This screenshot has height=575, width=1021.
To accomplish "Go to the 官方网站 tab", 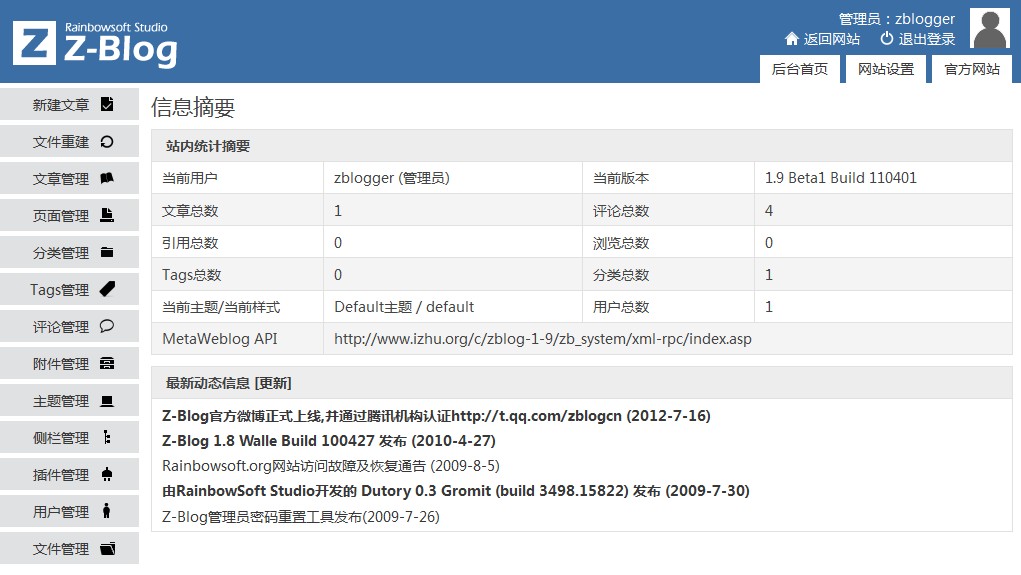I will tap(972, 69).
